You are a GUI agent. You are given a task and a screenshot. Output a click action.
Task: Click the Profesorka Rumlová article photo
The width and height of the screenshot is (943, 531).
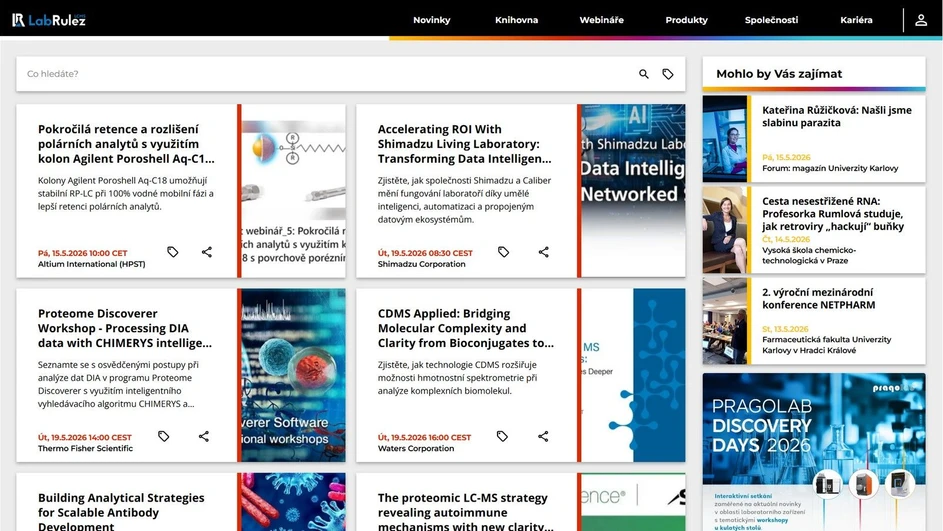[725, 230]
